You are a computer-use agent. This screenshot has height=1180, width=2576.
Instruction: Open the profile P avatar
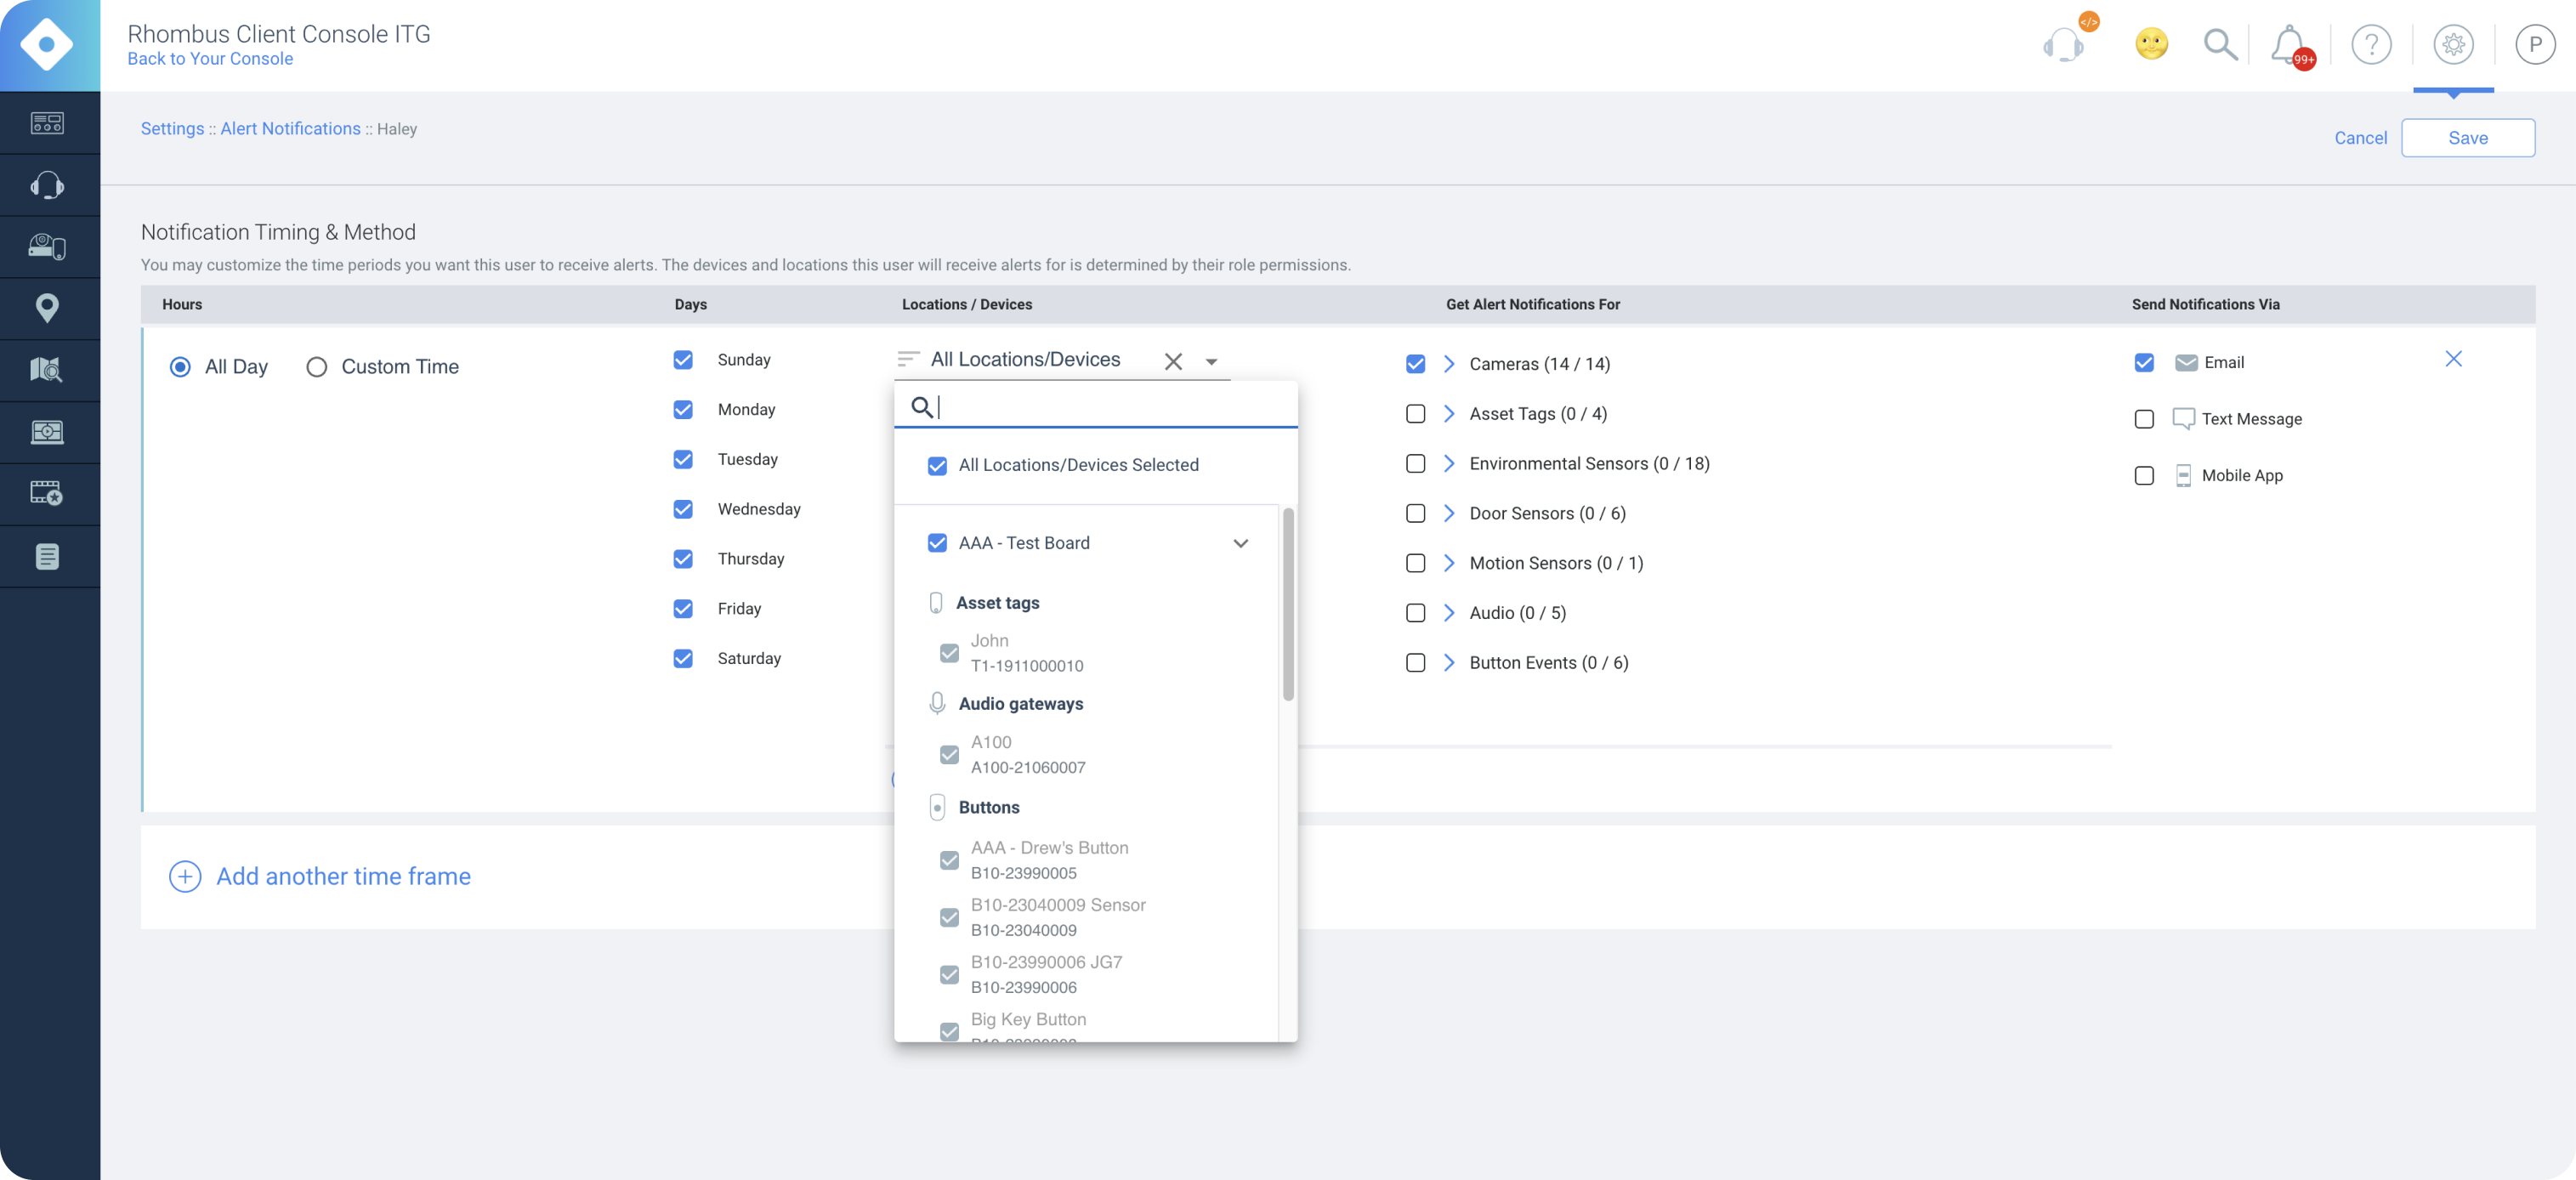[2534, 44]
